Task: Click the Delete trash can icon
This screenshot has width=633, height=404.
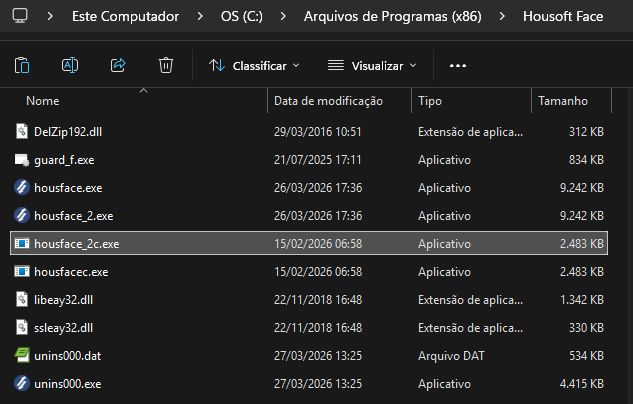Action: [166, 66]
